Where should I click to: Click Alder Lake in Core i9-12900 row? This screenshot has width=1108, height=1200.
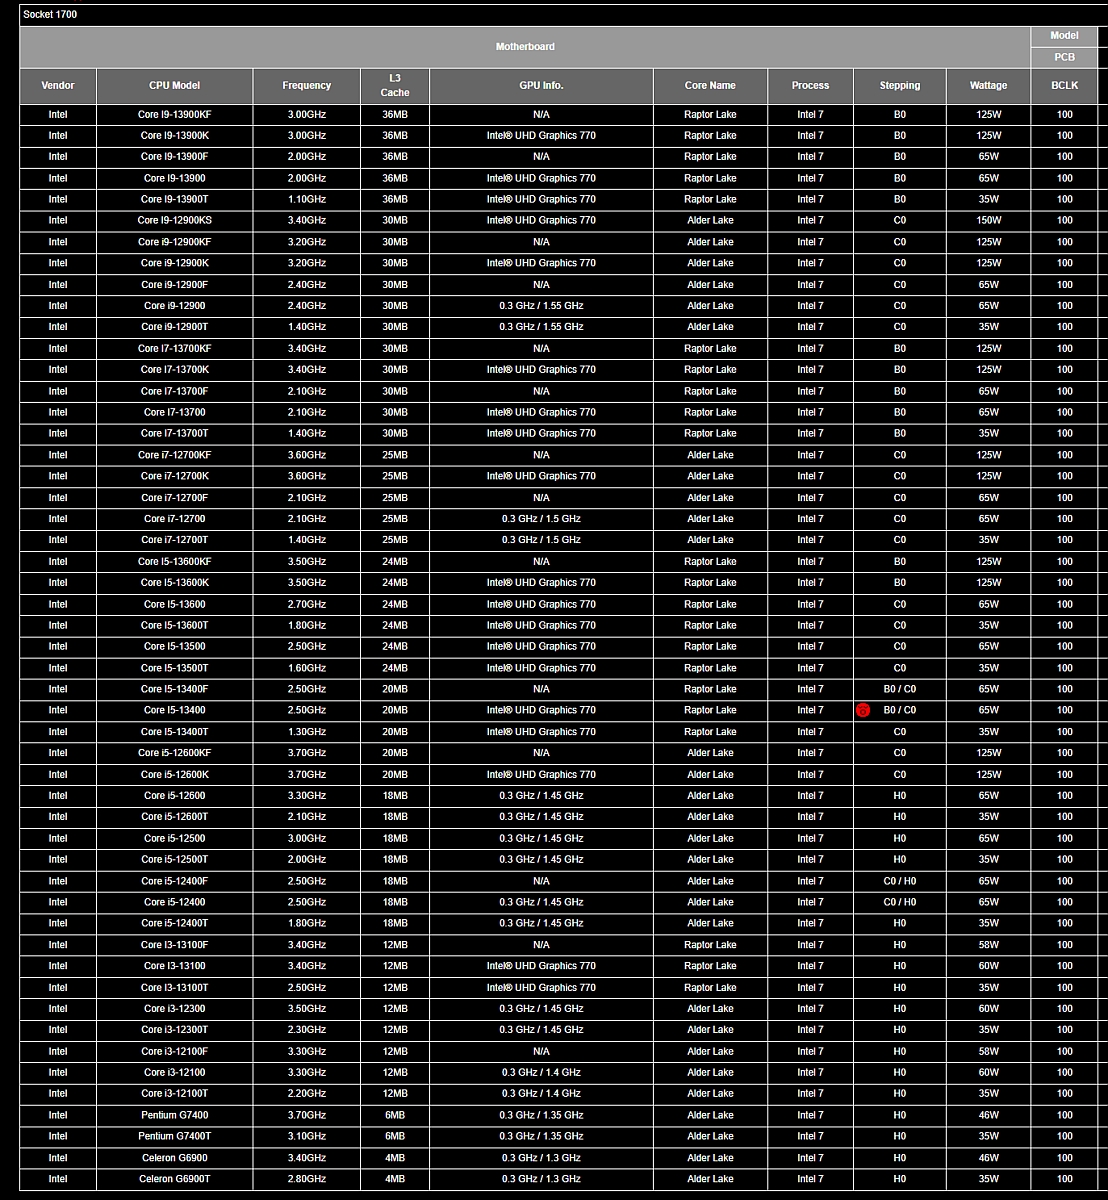click(710, 306)
